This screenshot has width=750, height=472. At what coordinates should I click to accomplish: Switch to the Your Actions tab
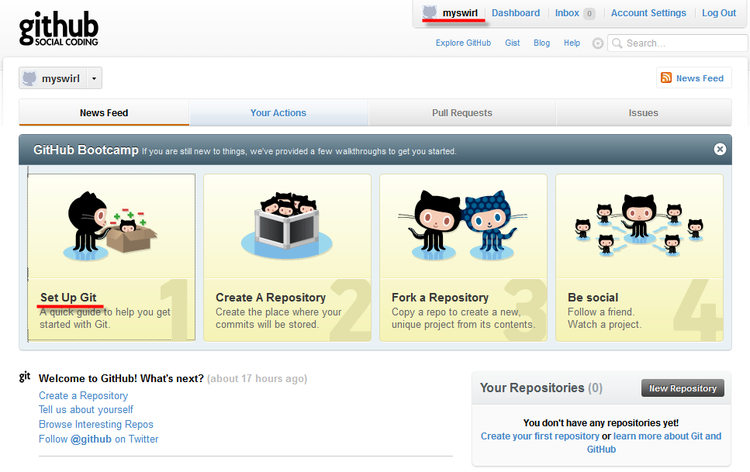(278, 113)
